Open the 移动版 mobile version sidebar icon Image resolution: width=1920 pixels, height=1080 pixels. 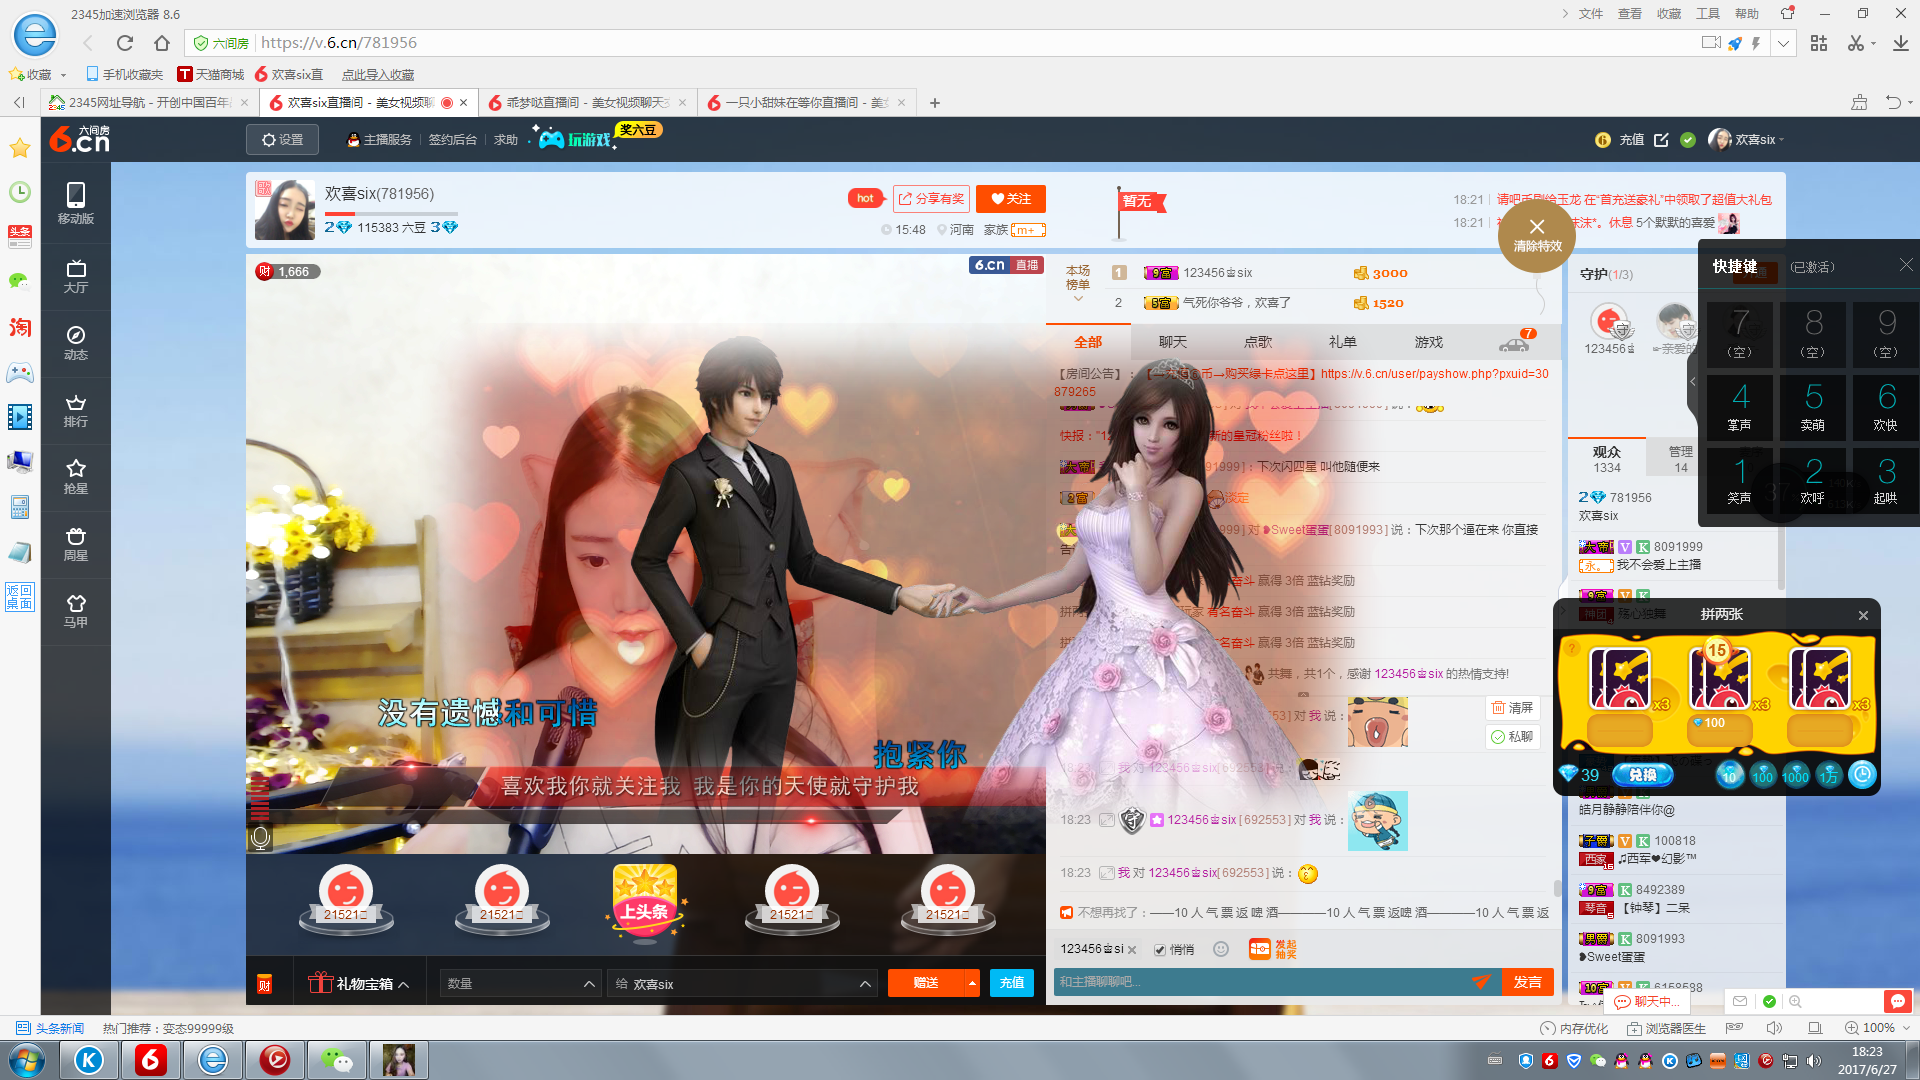(76, 203)
